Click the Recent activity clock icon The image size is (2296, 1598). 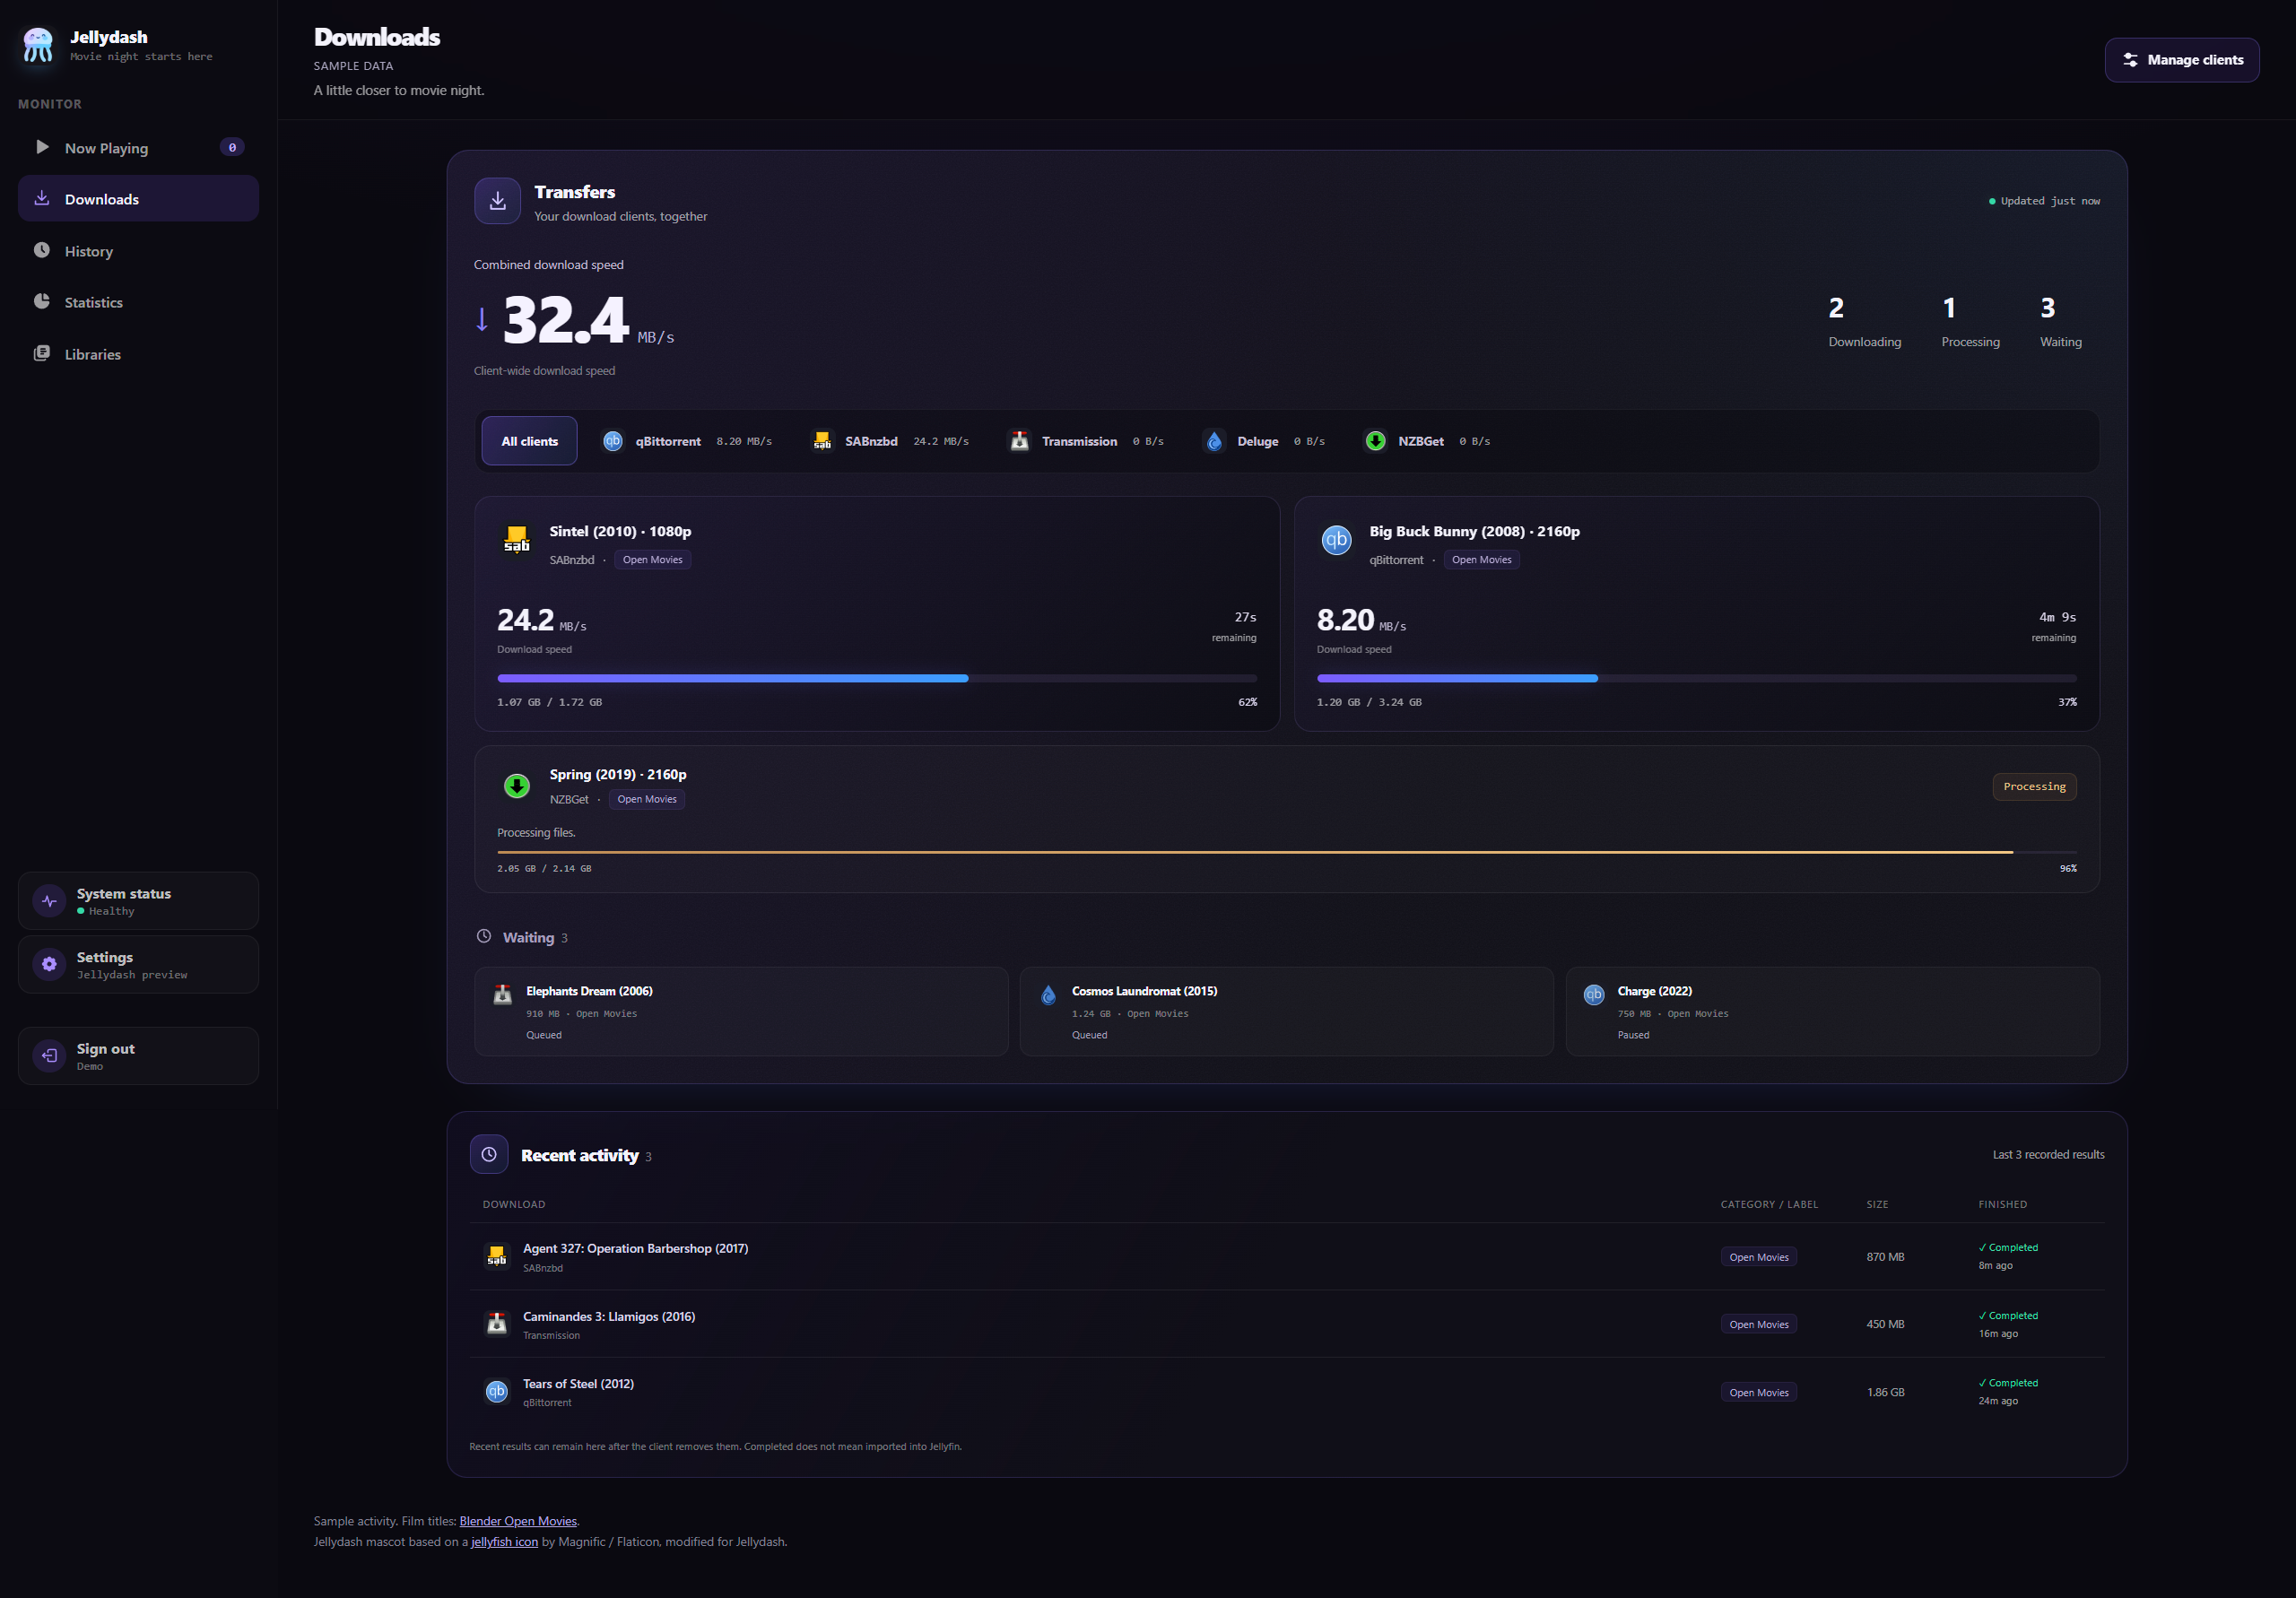click(489, 1154)
